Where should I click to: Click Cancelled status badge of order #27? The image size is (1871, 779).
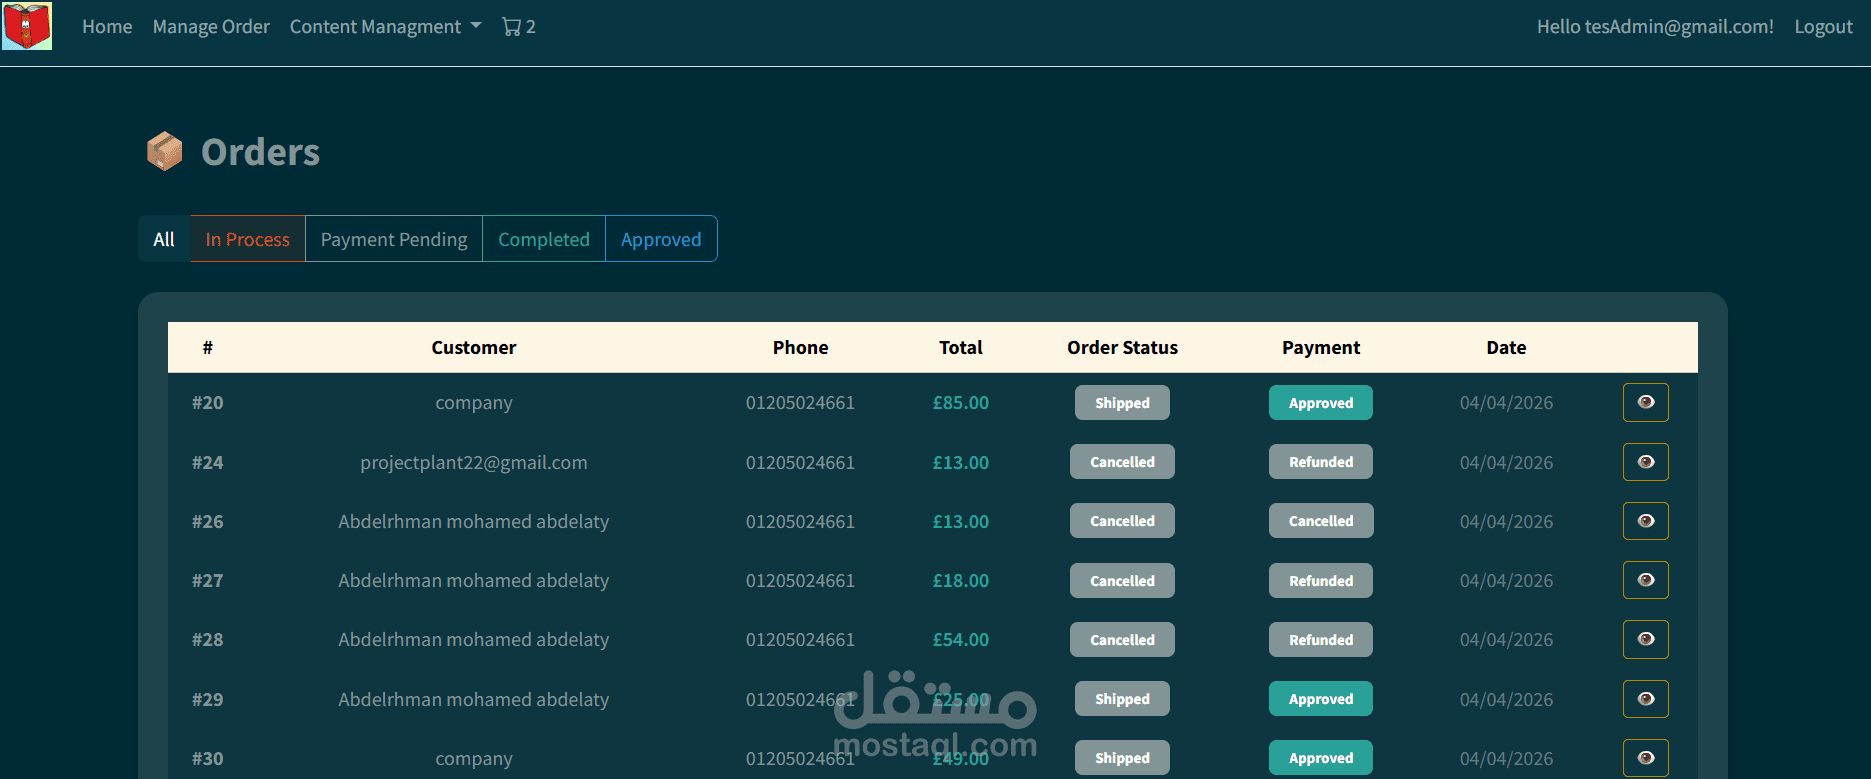pos(1122,581)
